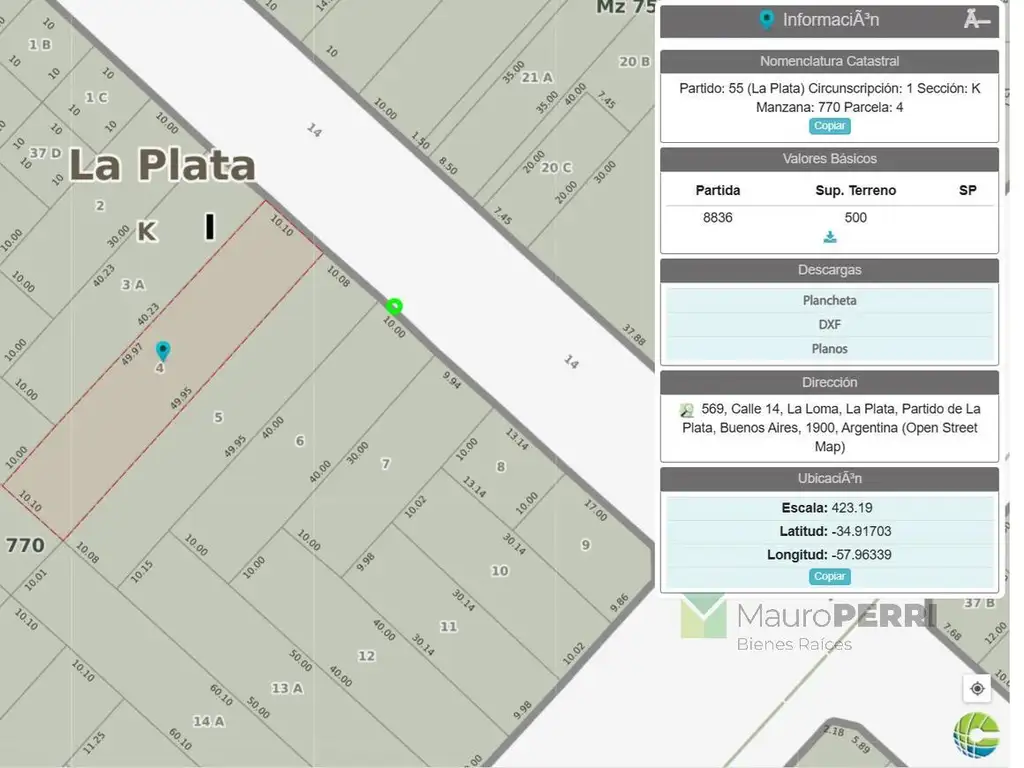
Task: Click the pin icon in Información header
Action: 767,20
